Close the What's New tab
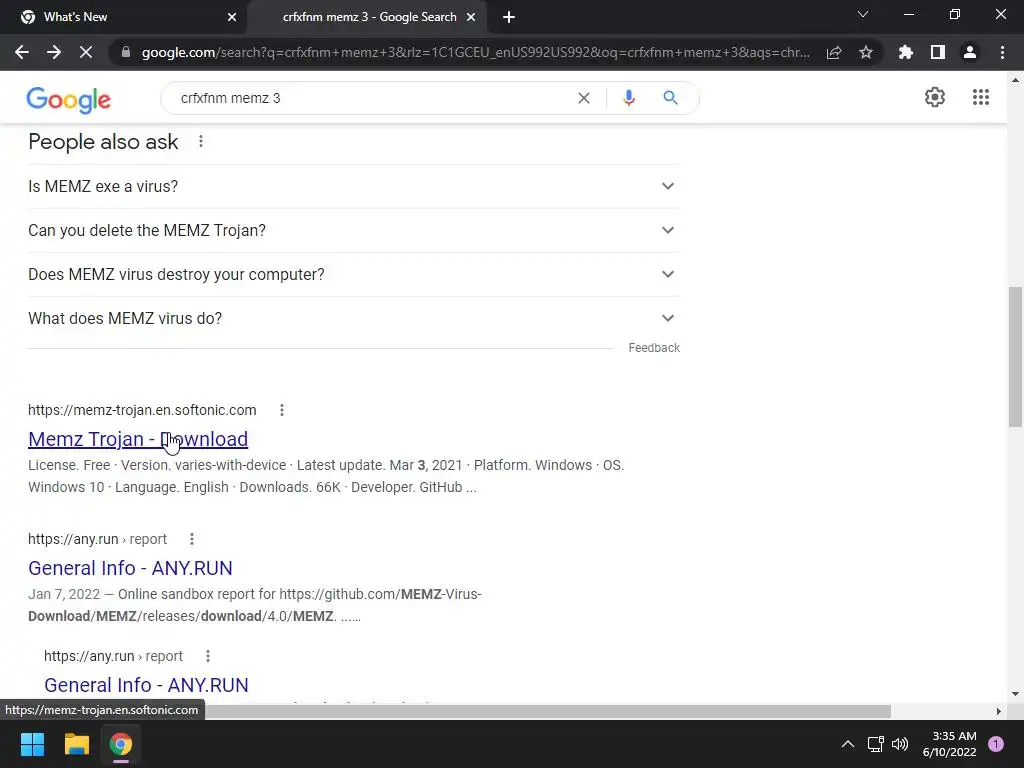Image resolution: width=1024 pixels, height=768 pixels. point(232,17)
